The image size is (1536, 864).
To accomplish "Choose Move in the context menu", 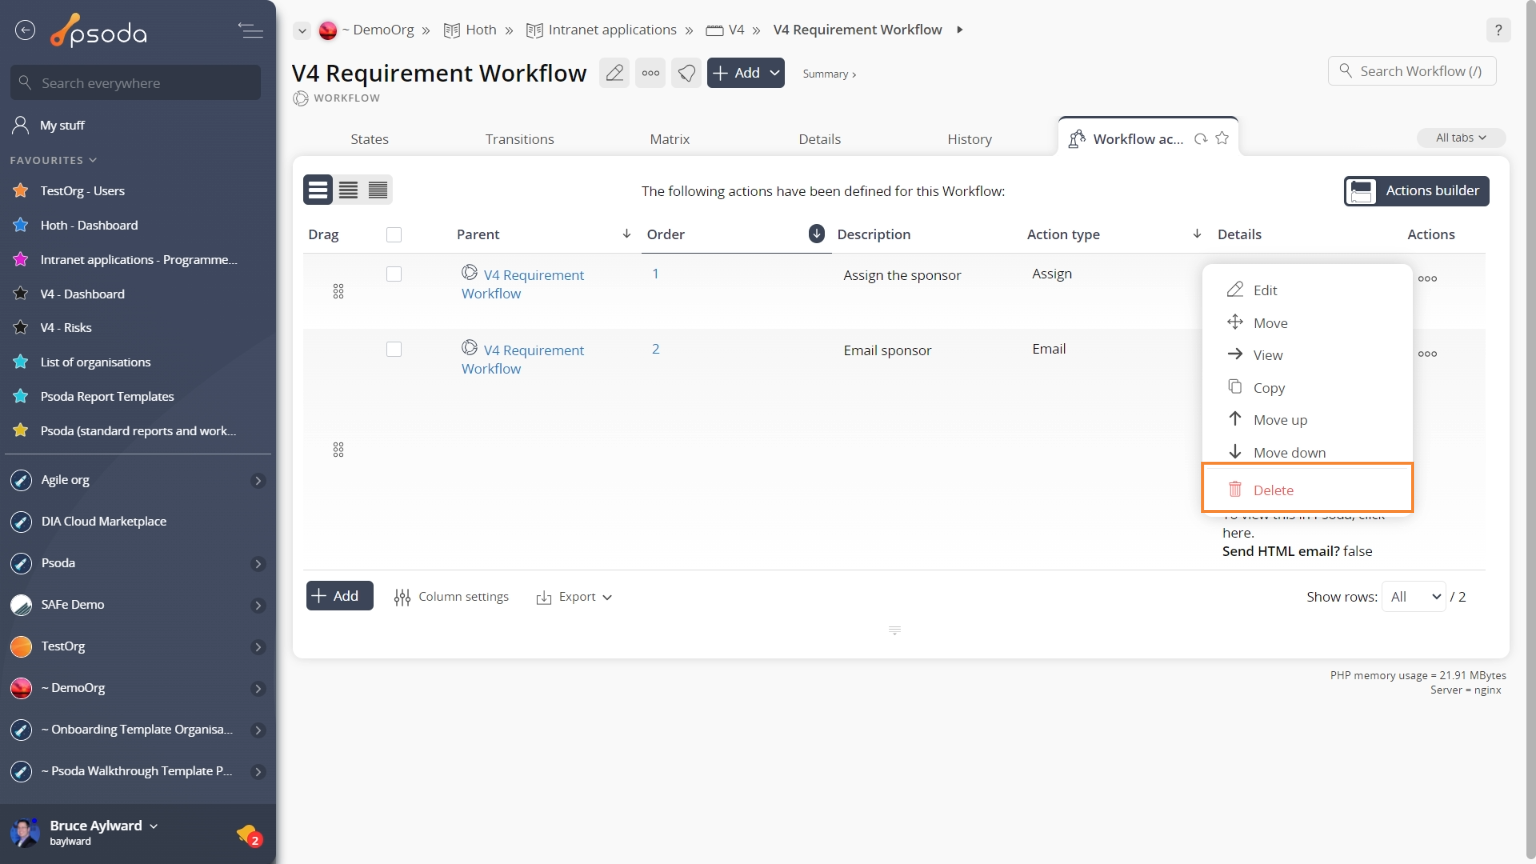I will pyautogui.click(x=1307, y=323).
